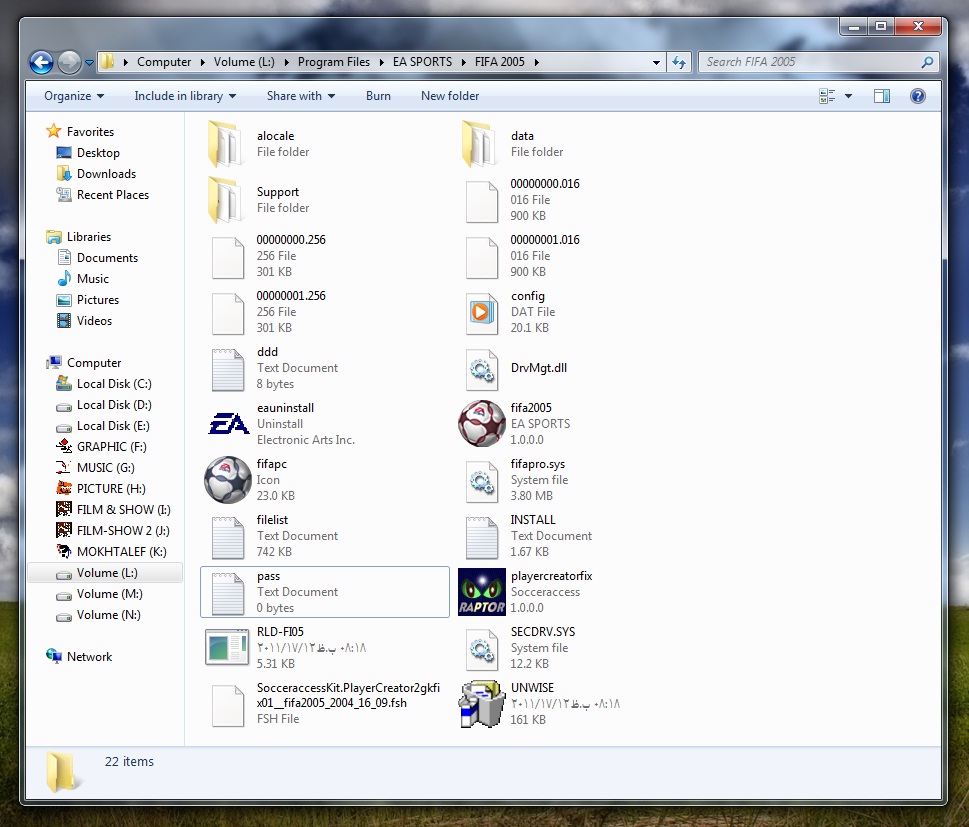
Task: Click the search magnifier icon
Action: coord(927,62)
